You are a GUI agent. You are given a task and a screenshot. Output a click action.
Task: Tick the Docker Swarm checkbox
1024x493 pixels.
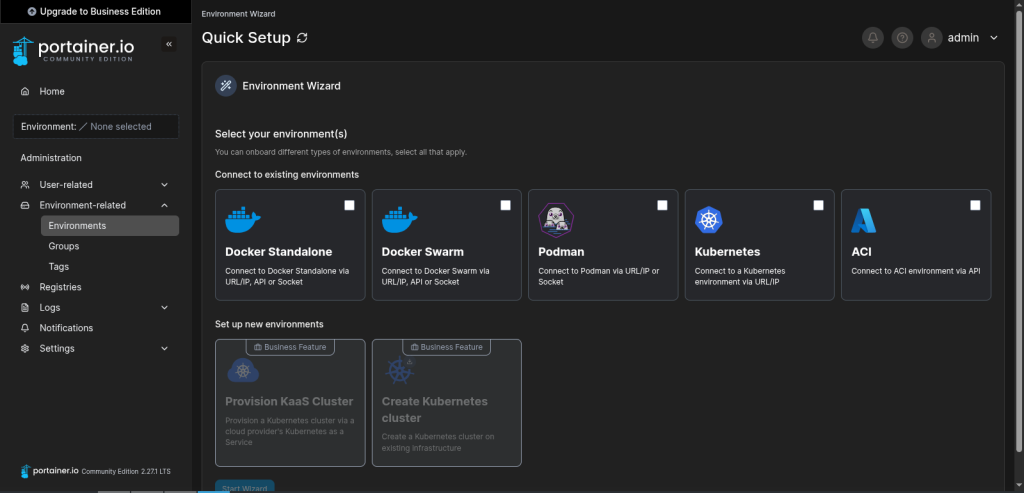tap(505, 205)
